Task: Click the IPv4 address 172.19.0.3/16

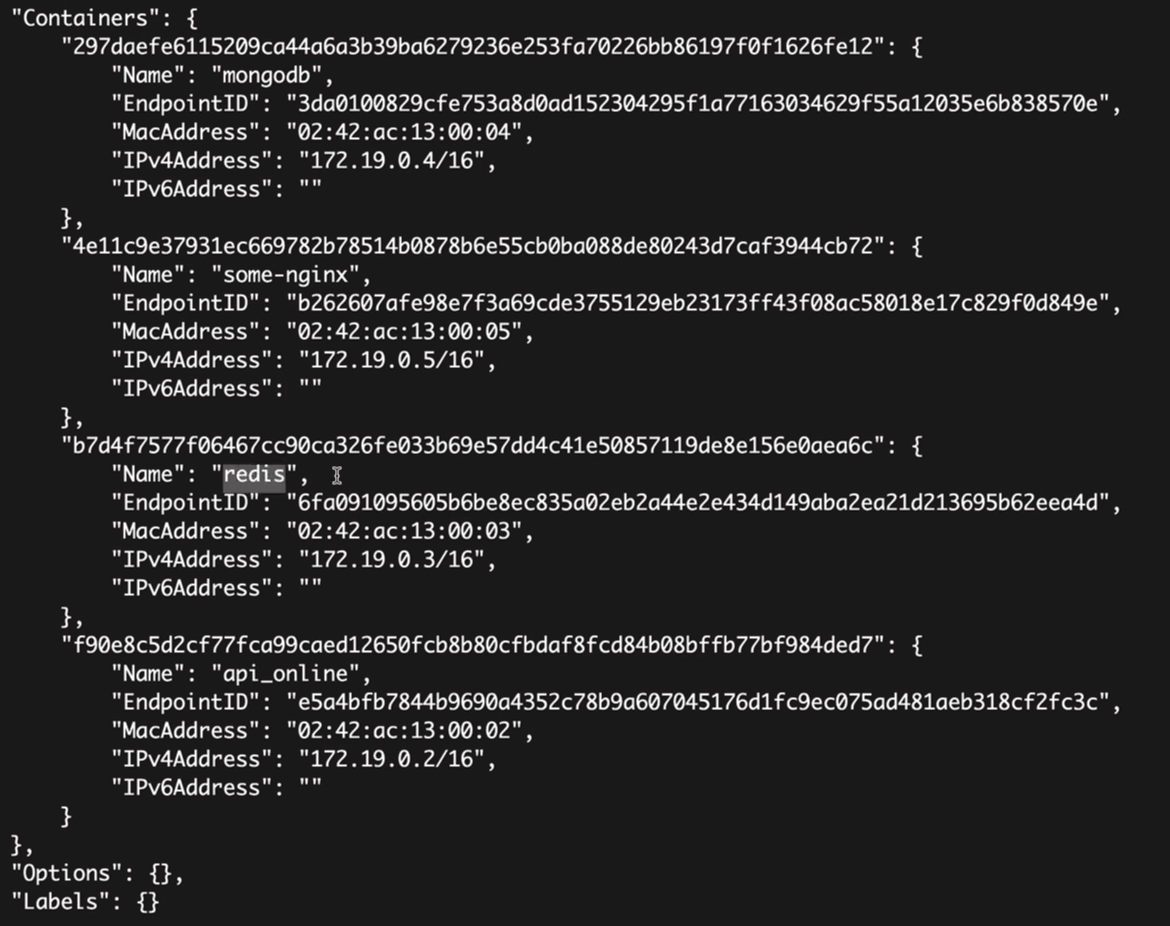Action: point(392,560)
